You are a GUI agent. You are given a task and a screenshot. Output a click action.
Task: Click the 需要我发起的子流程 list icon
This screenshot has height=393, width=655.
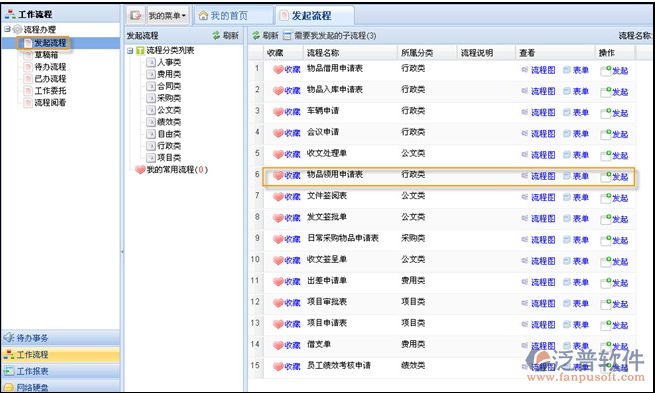point(287,35)
